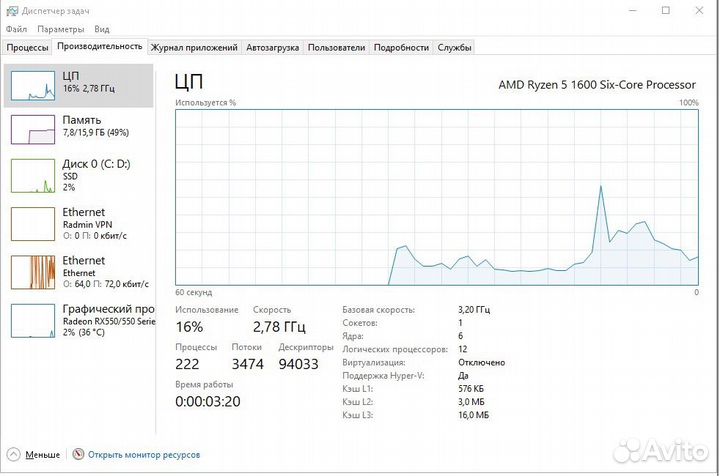Viewport: 720px width, 476px height.
Task: Select the Radmin VPN Ethernet mini graph
Action: click(x=33, y=224)
